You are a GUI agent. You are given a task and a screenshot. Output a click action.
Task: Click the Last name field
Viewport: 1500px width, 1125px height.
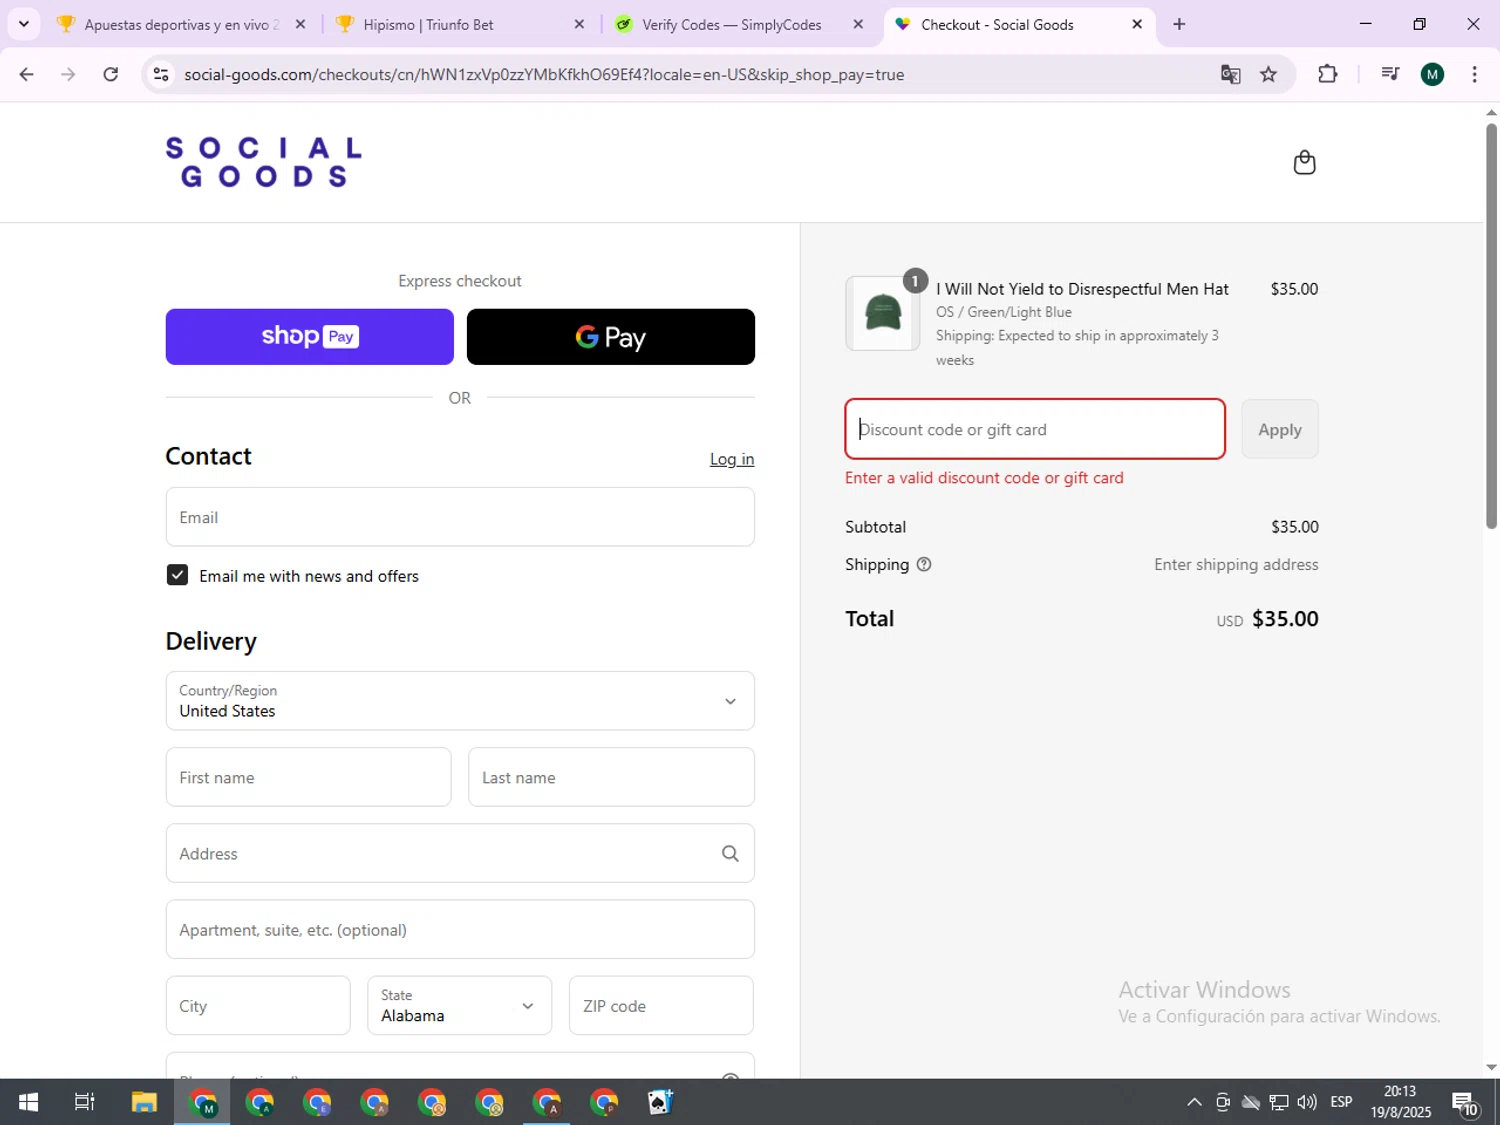(x=611, y=777)
